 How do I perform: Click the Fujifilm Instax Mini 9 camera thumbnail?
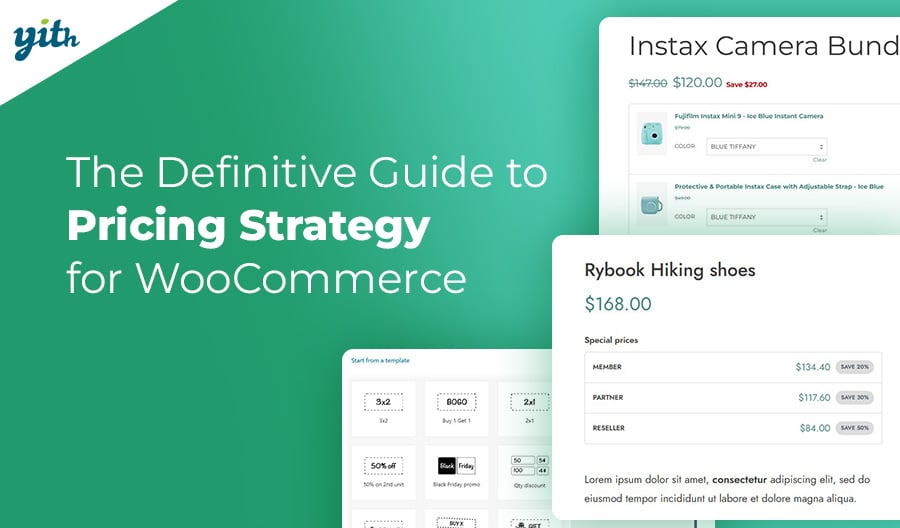click(x=652, y=134)
